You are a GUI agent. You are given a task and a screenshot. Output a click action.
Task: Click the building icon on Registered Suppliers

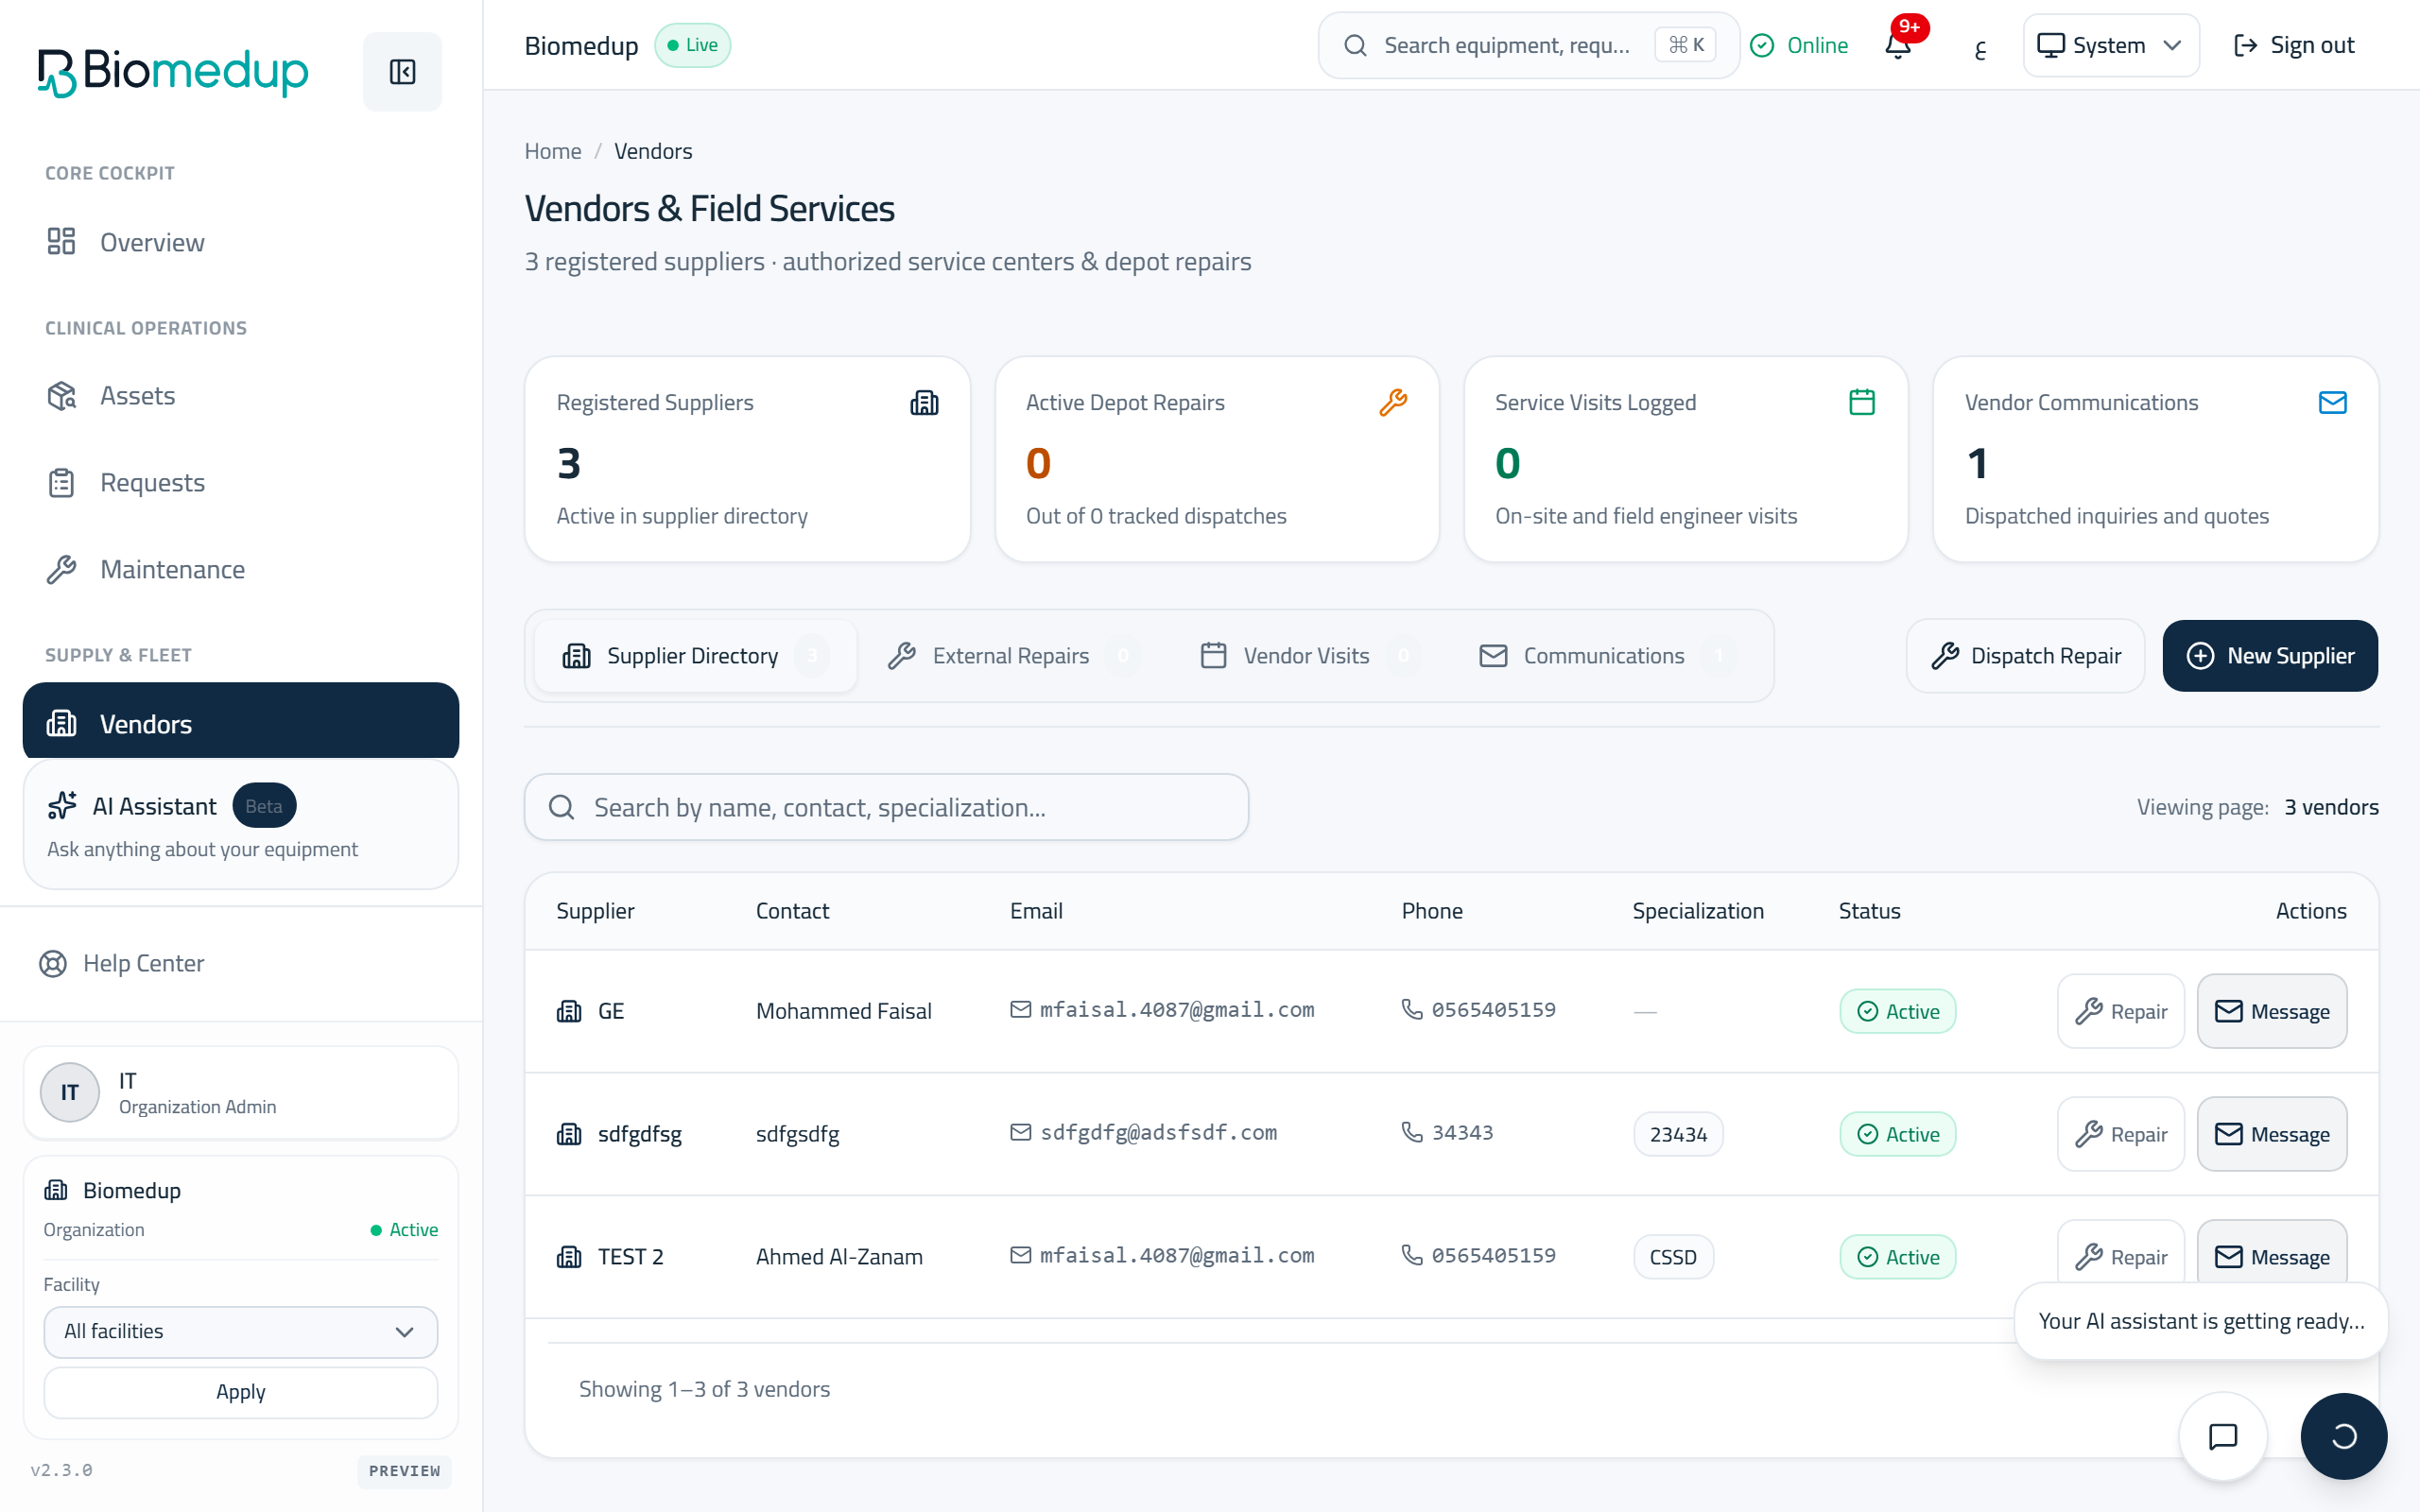point(924,402)
